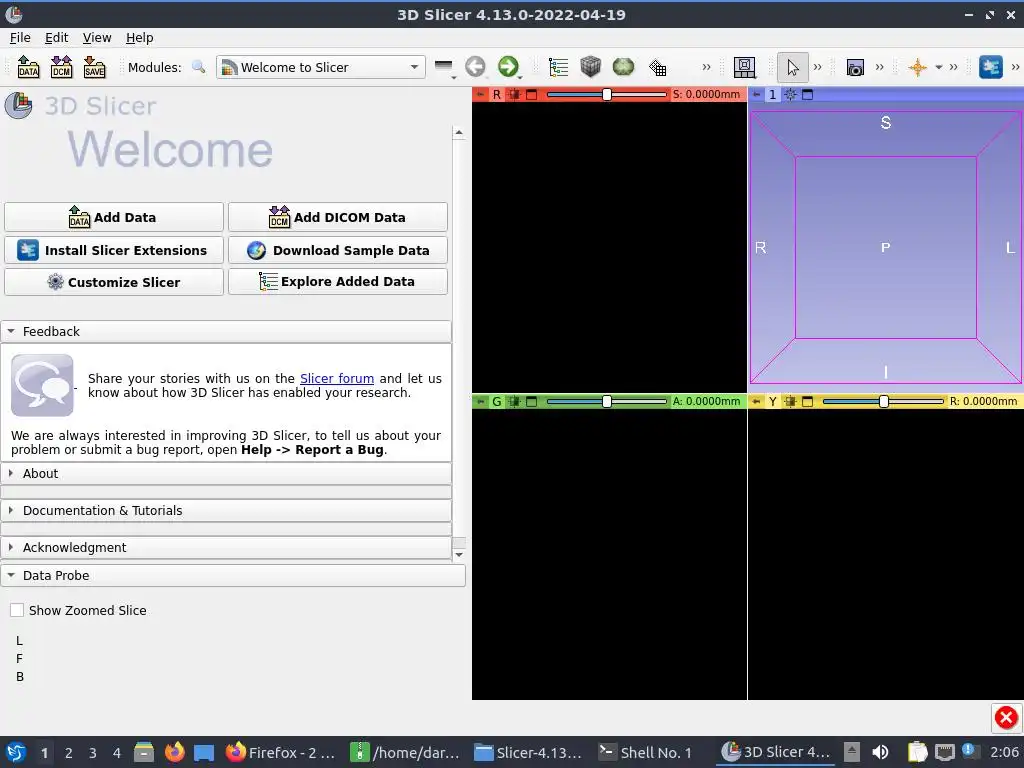This screenshot has width=1024, height=768.
Task: Expand the Acknowledgment section
Action: click(x=226, y=547)
